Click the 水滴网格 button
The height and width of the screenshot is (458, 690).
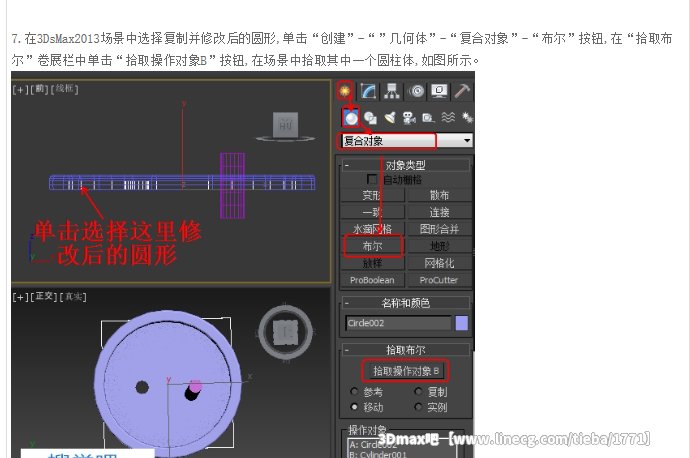(x=372, y=229)
